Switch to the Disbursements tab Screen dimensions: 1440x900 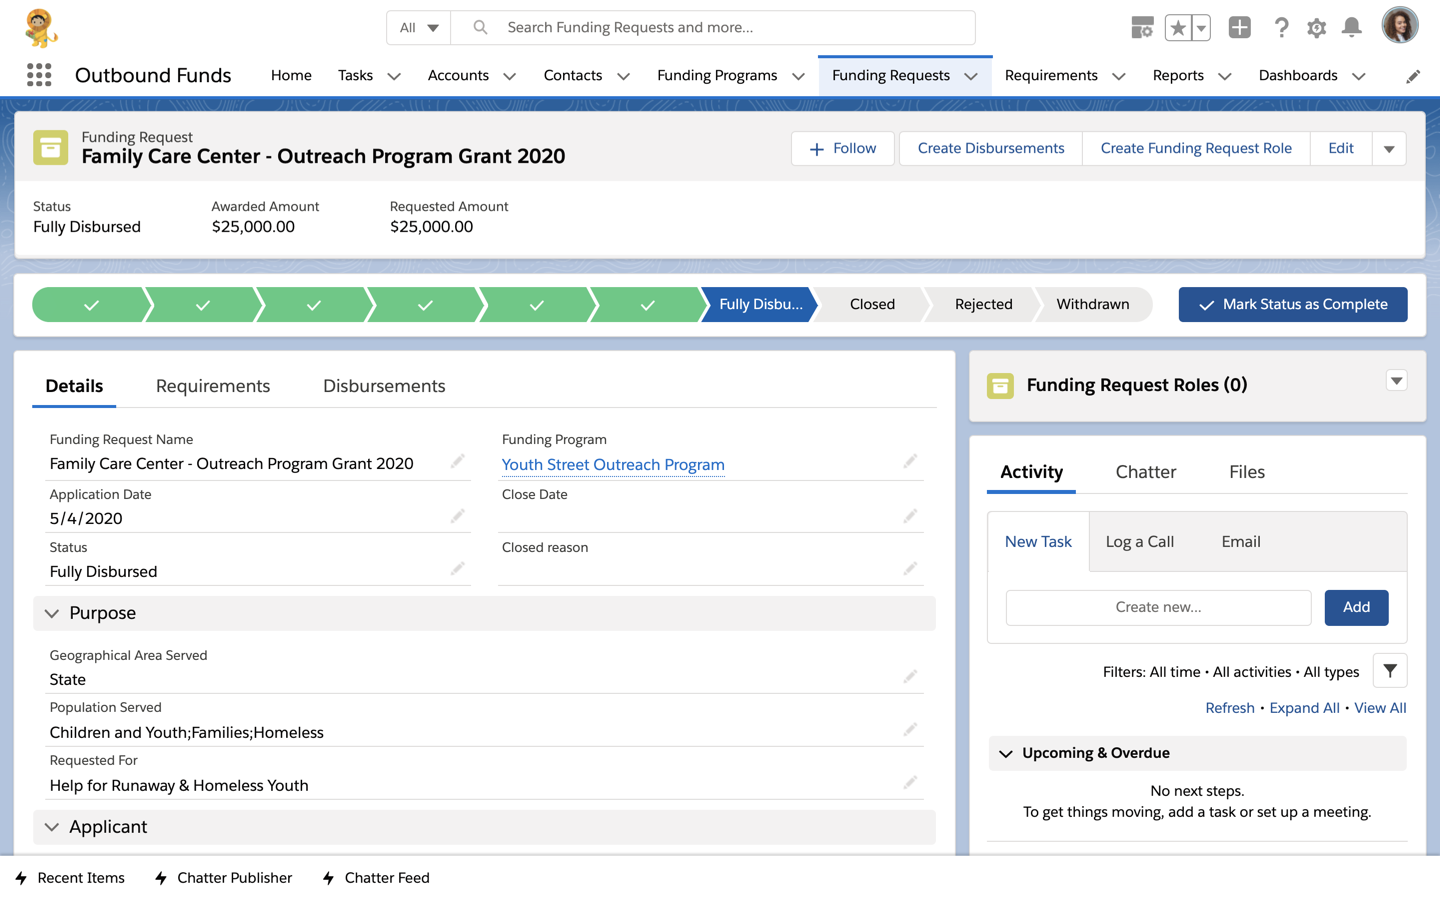point(384,386)
